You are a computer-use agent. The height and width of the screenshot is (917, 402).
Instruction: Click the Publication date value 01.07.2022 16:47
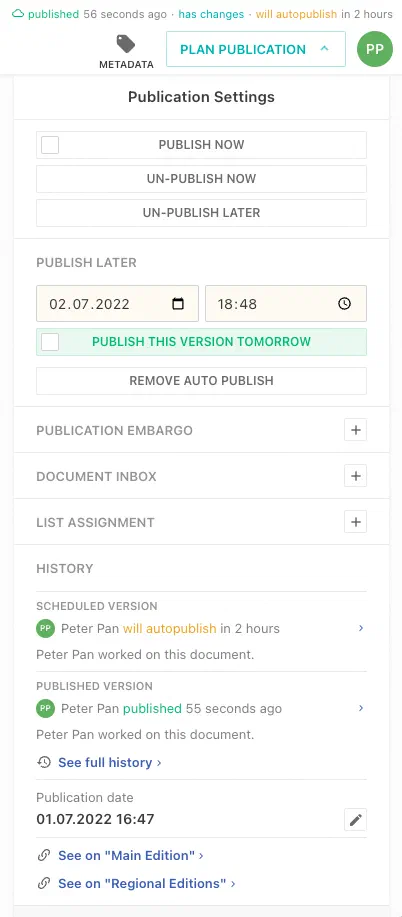(95, 819)
